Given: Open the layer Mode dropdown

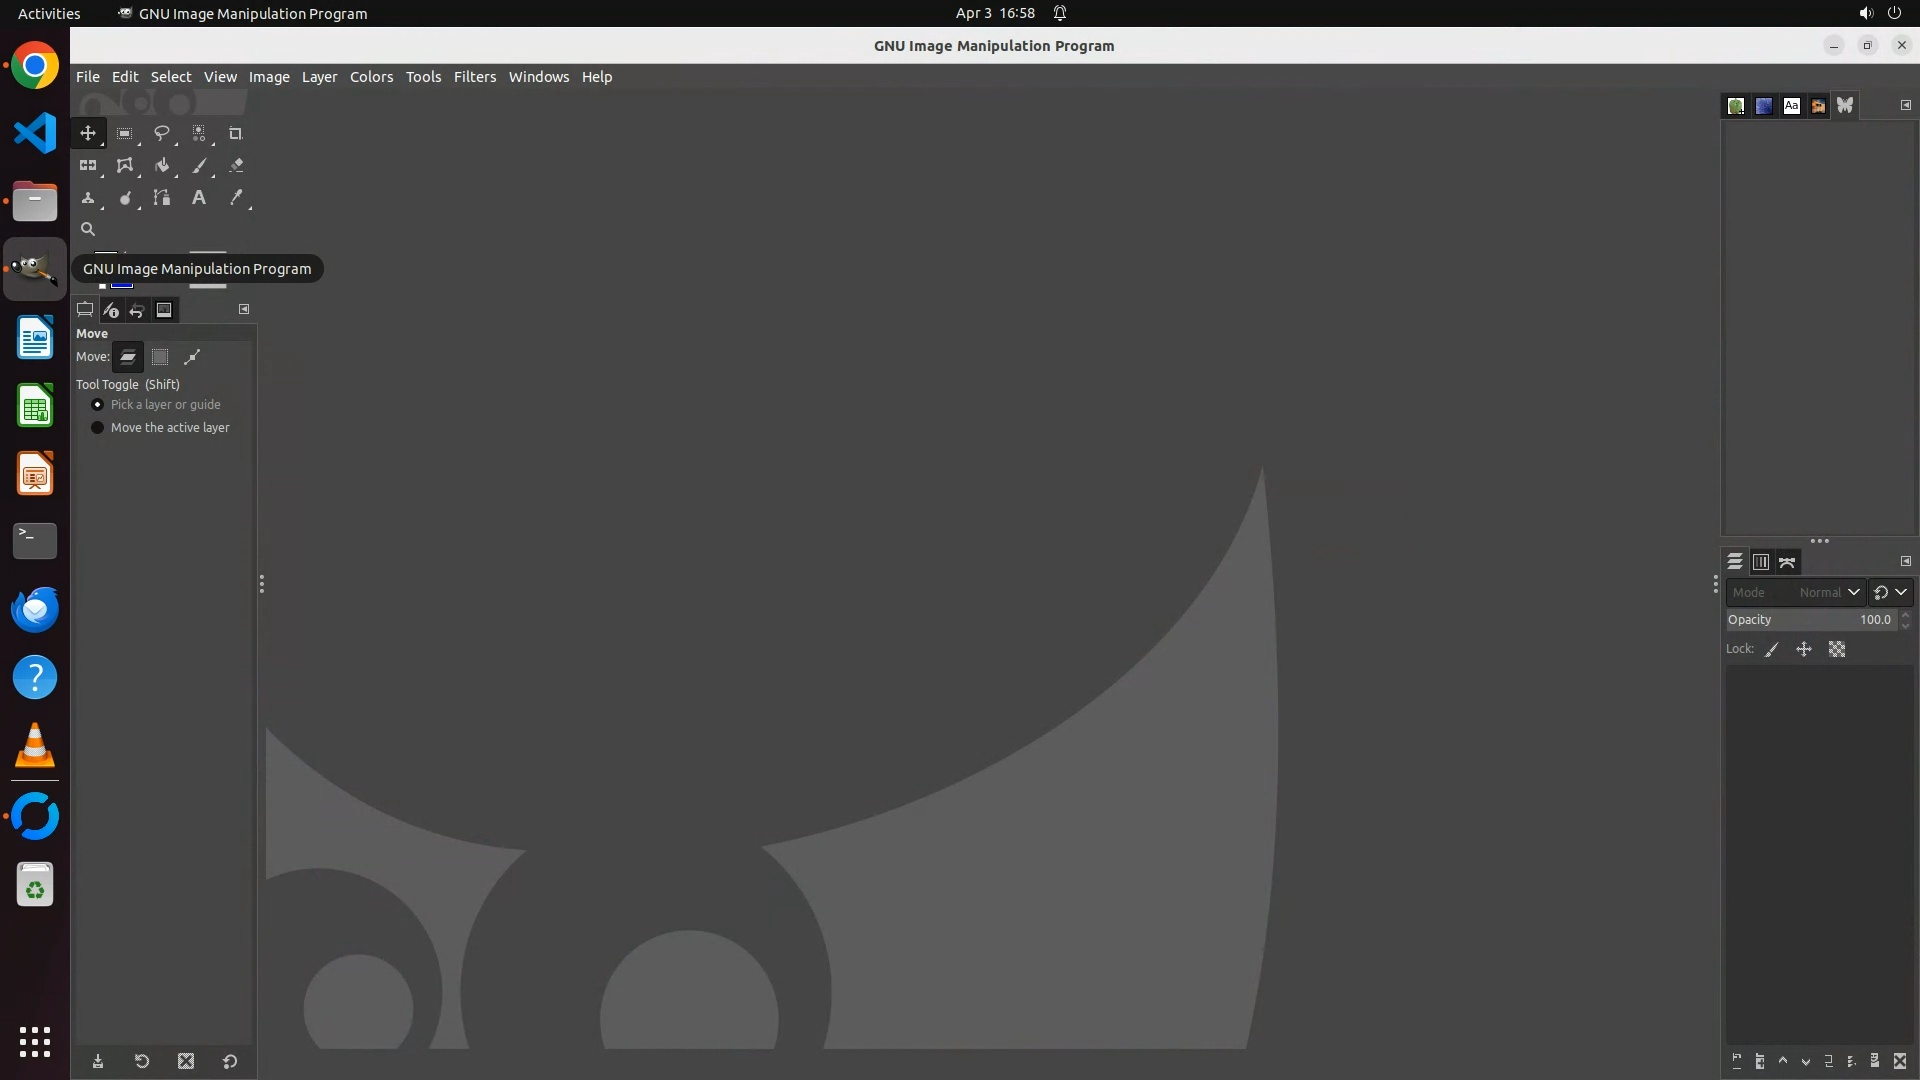Looking at the screenshot, I should click(1795, 593).
